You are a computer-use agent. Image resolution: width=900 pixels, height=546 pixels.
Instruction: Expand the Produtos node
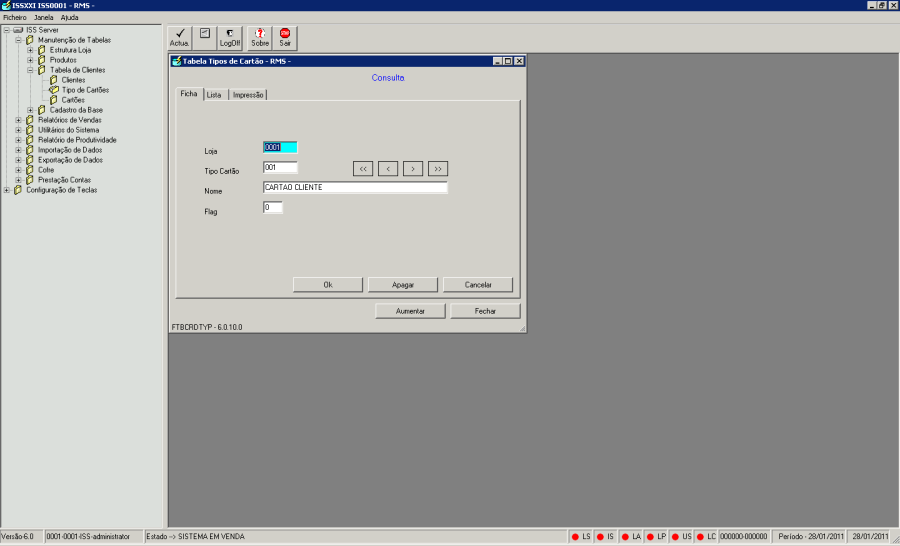point(30,60)
